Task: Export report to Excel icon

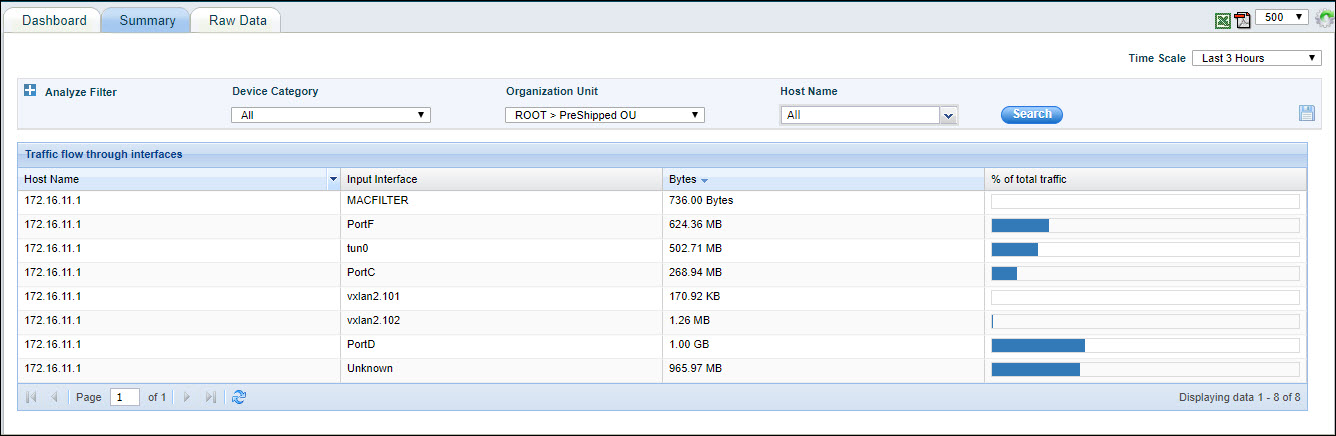Action: (1222, 20)
